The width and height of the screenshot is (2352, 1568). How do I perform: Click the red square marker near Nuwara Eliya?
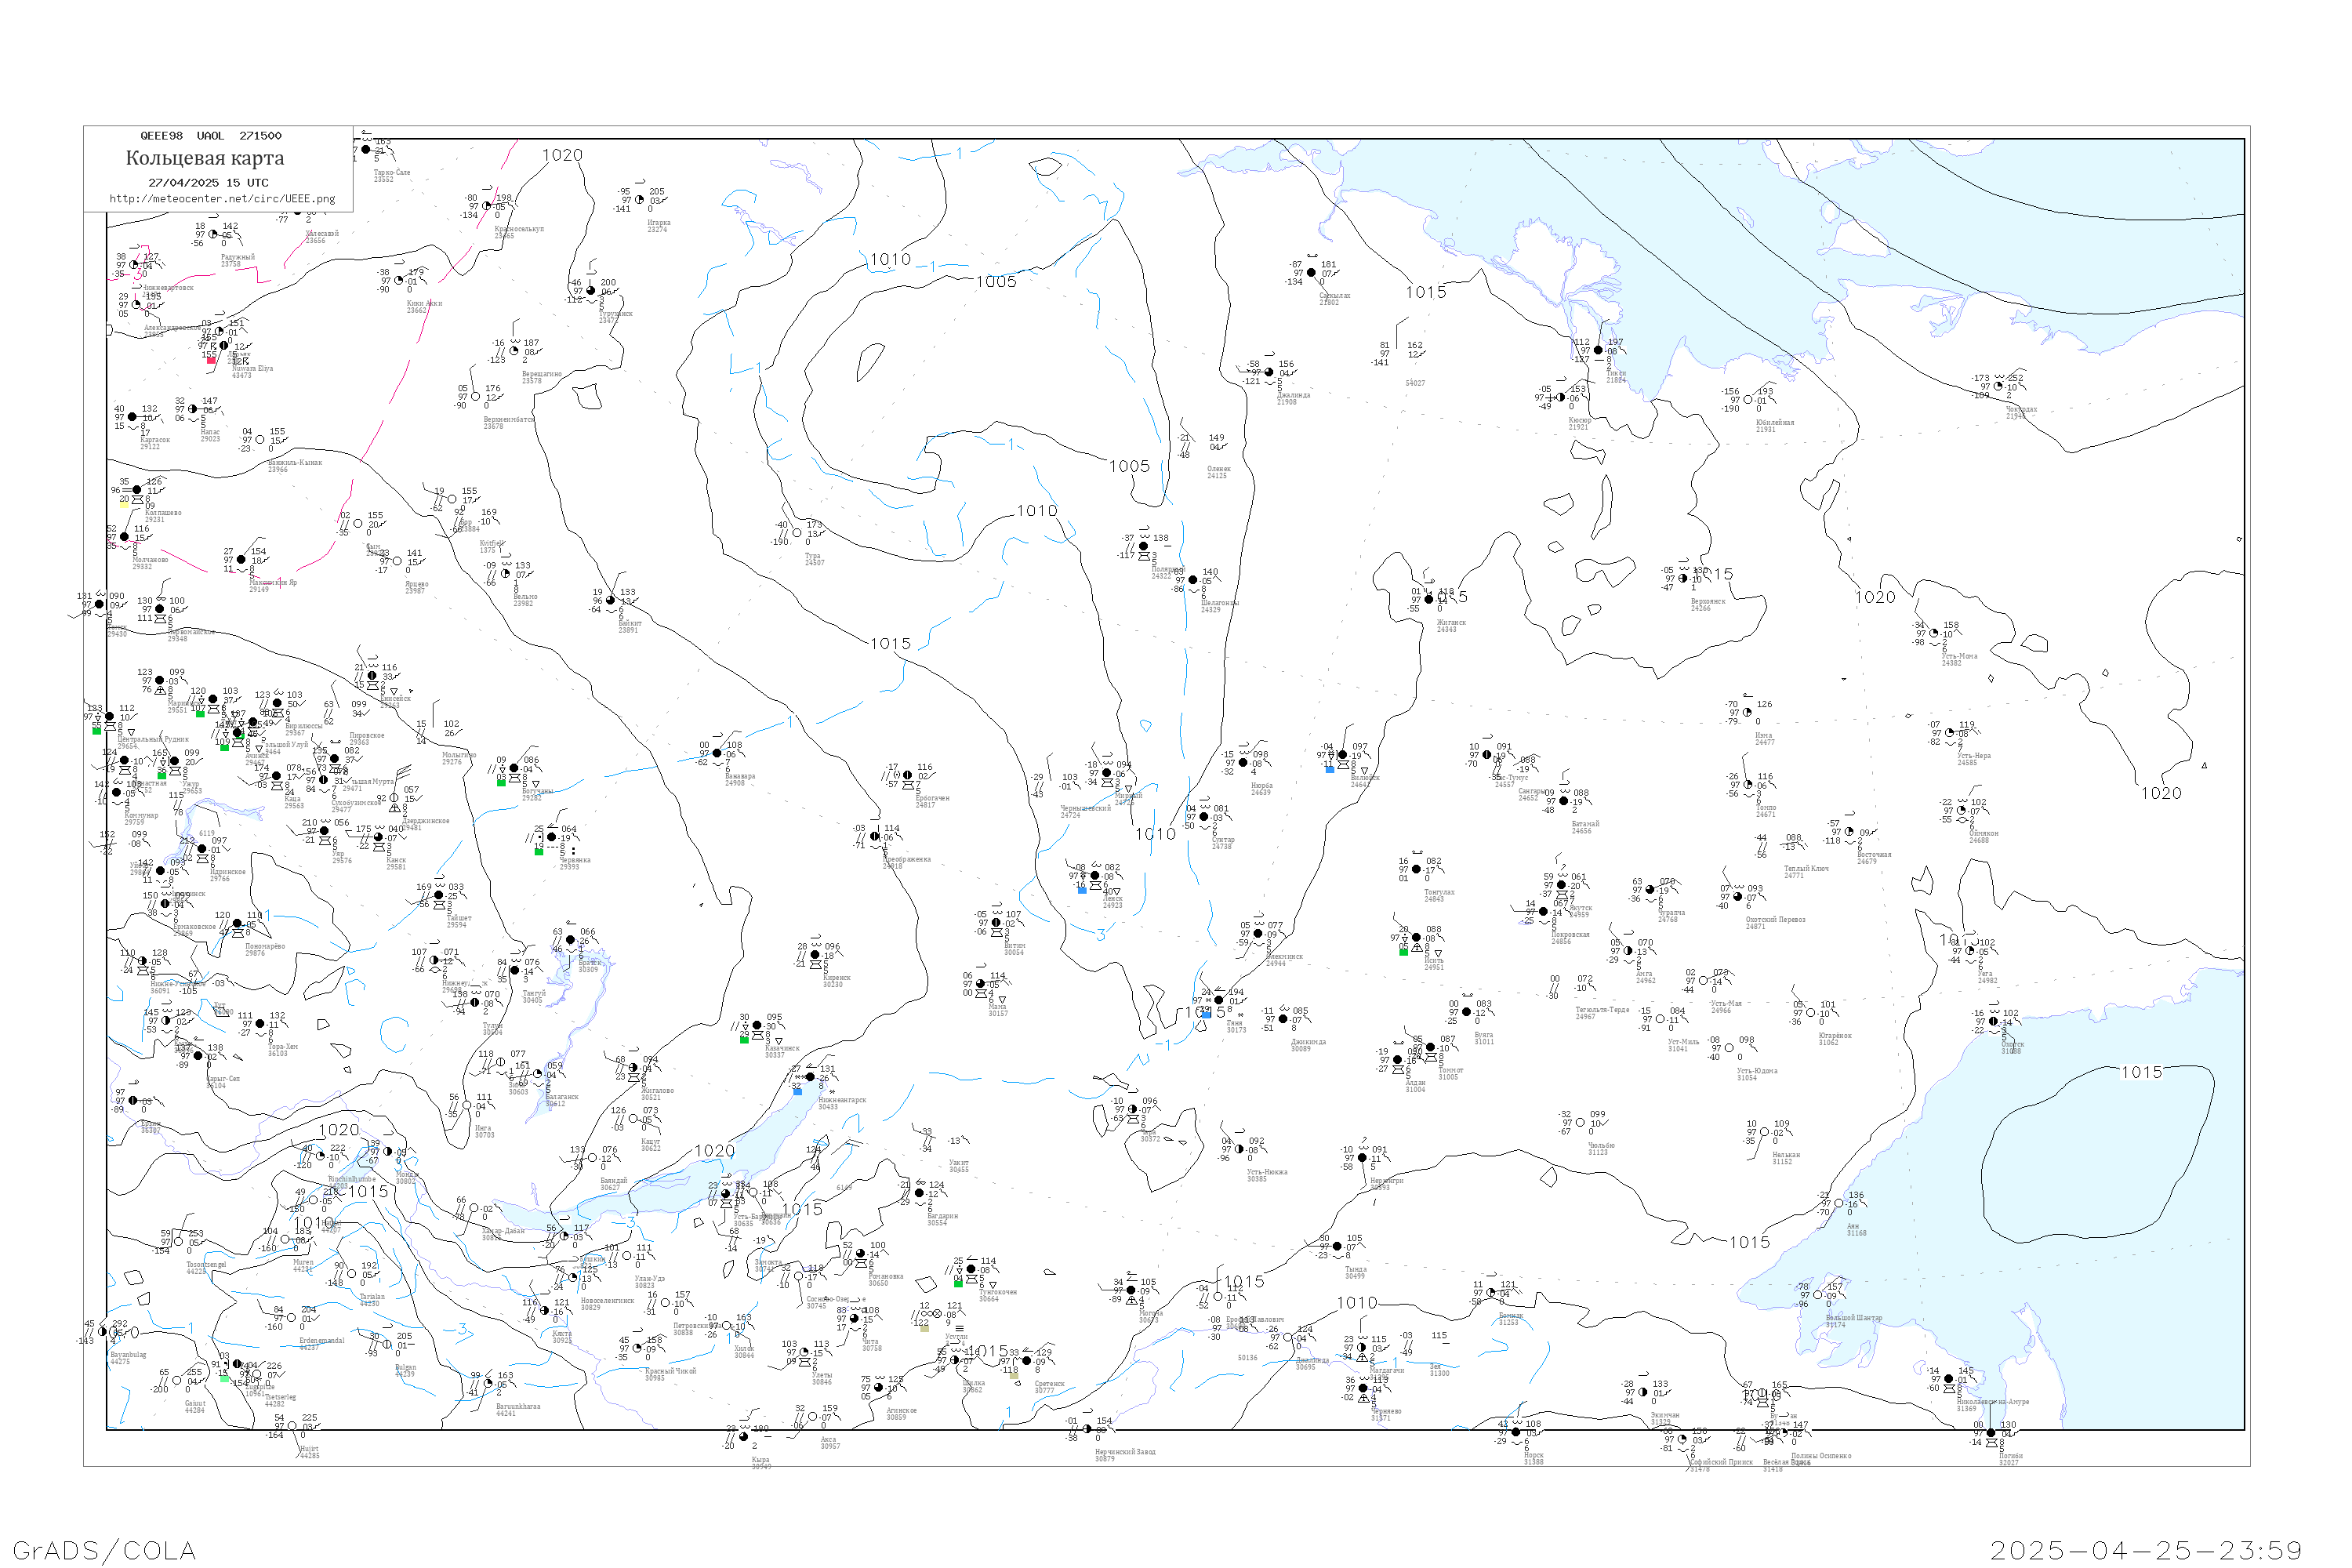[x=211, y=360]
